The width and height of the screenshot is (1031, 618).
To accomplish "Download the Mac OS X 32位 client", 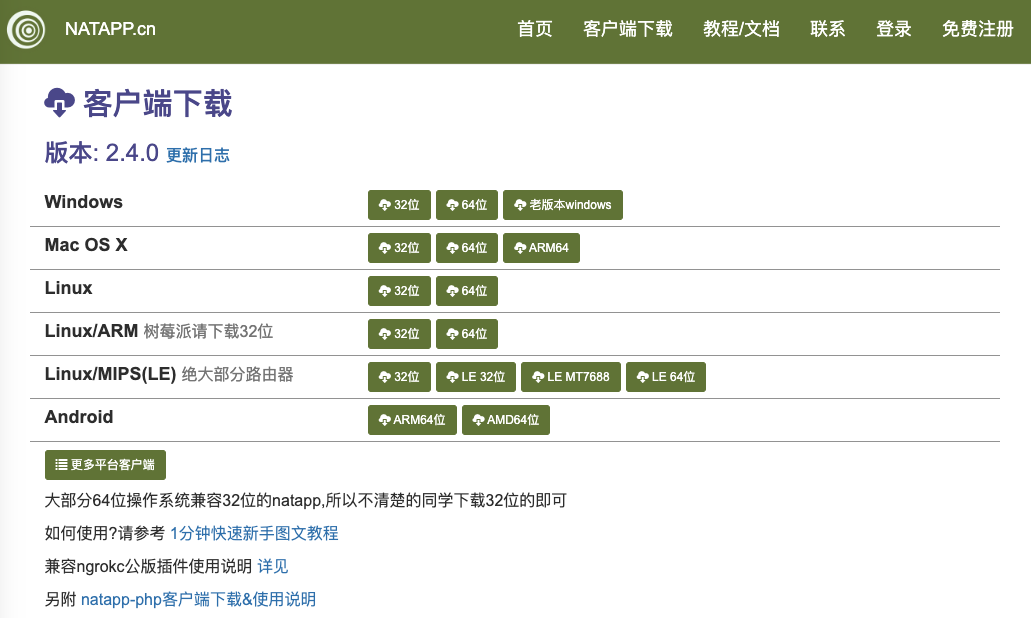I will 399,248.
